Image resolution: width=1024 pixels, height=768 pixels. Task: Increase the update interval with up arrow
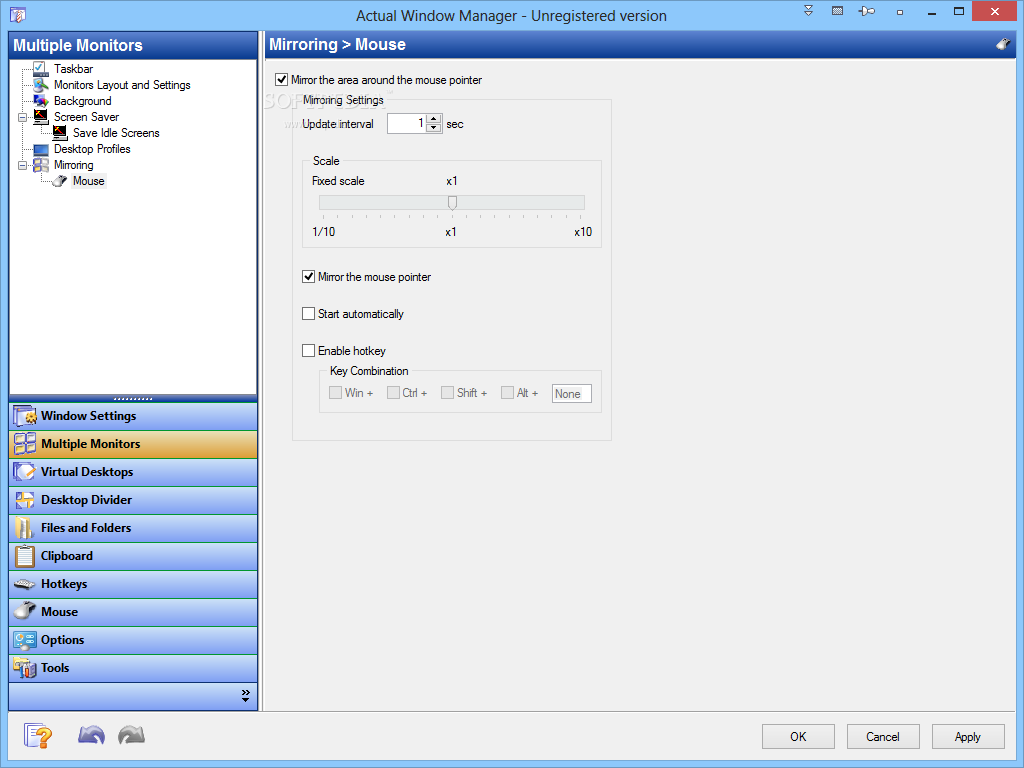[434, 119]
